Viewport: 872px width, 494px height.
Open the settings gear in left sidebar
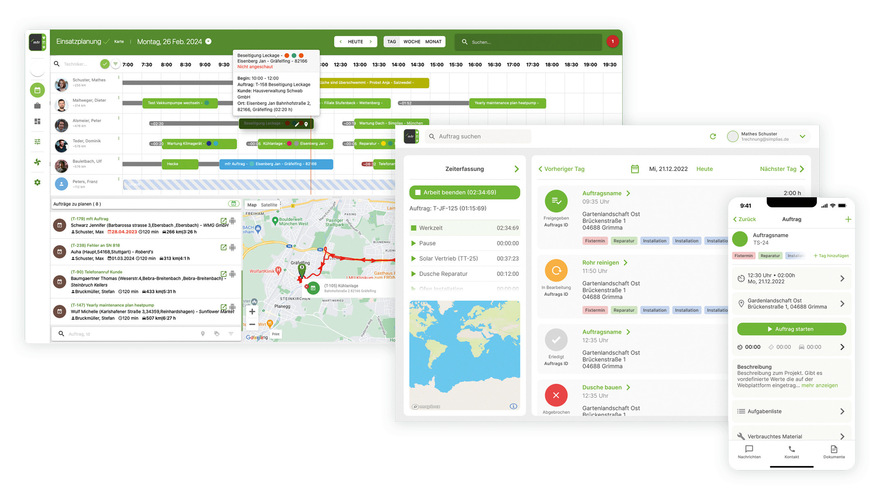tap(37, 182)
